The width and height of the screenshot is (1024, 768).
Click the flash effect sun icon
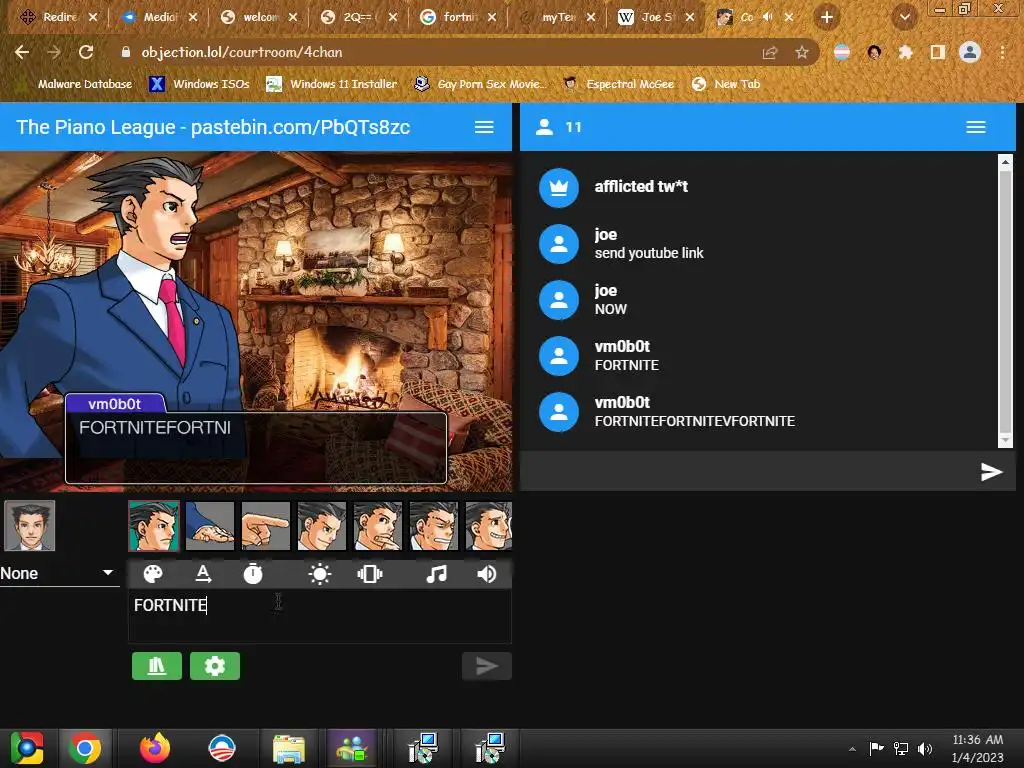[319, 574]
